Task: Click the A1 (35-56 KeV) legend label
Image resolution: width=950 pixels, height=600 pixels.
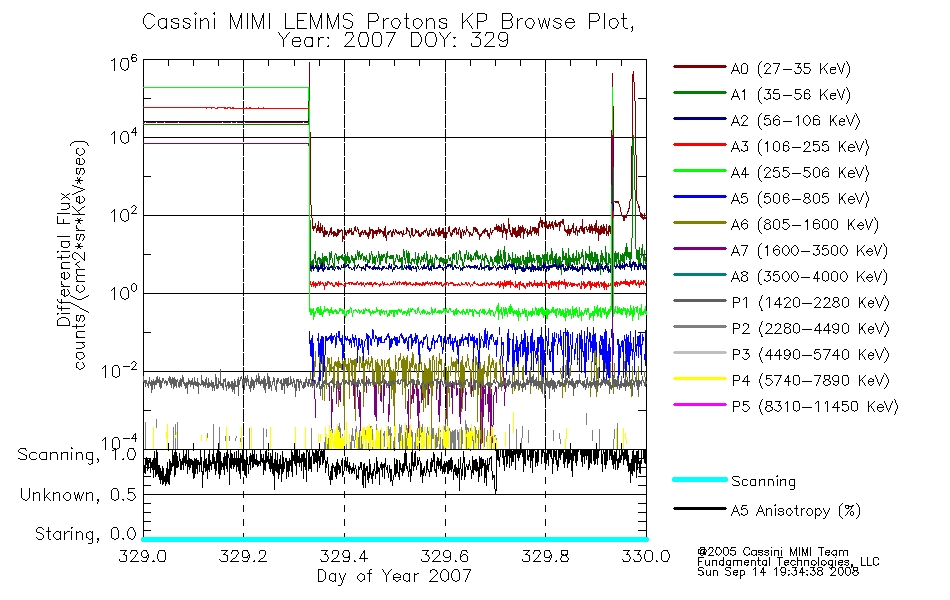Action: pos(791,95)
